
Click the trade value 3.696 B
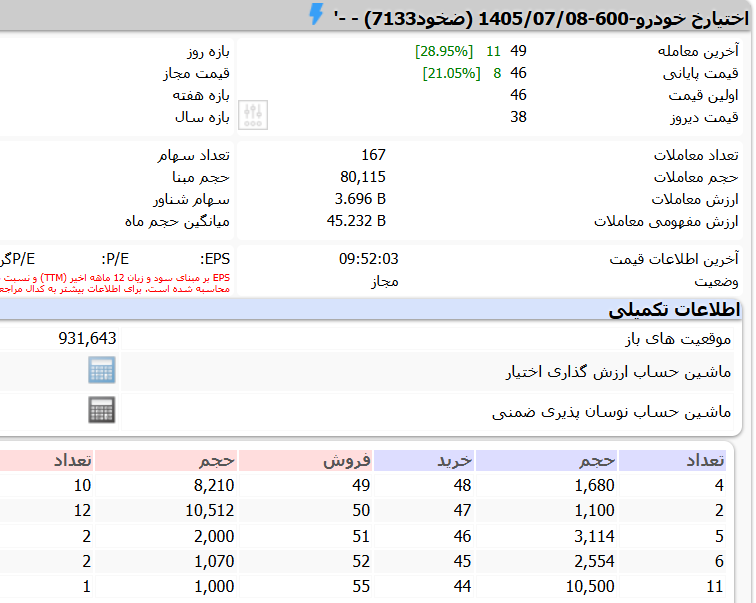(360, 199)
